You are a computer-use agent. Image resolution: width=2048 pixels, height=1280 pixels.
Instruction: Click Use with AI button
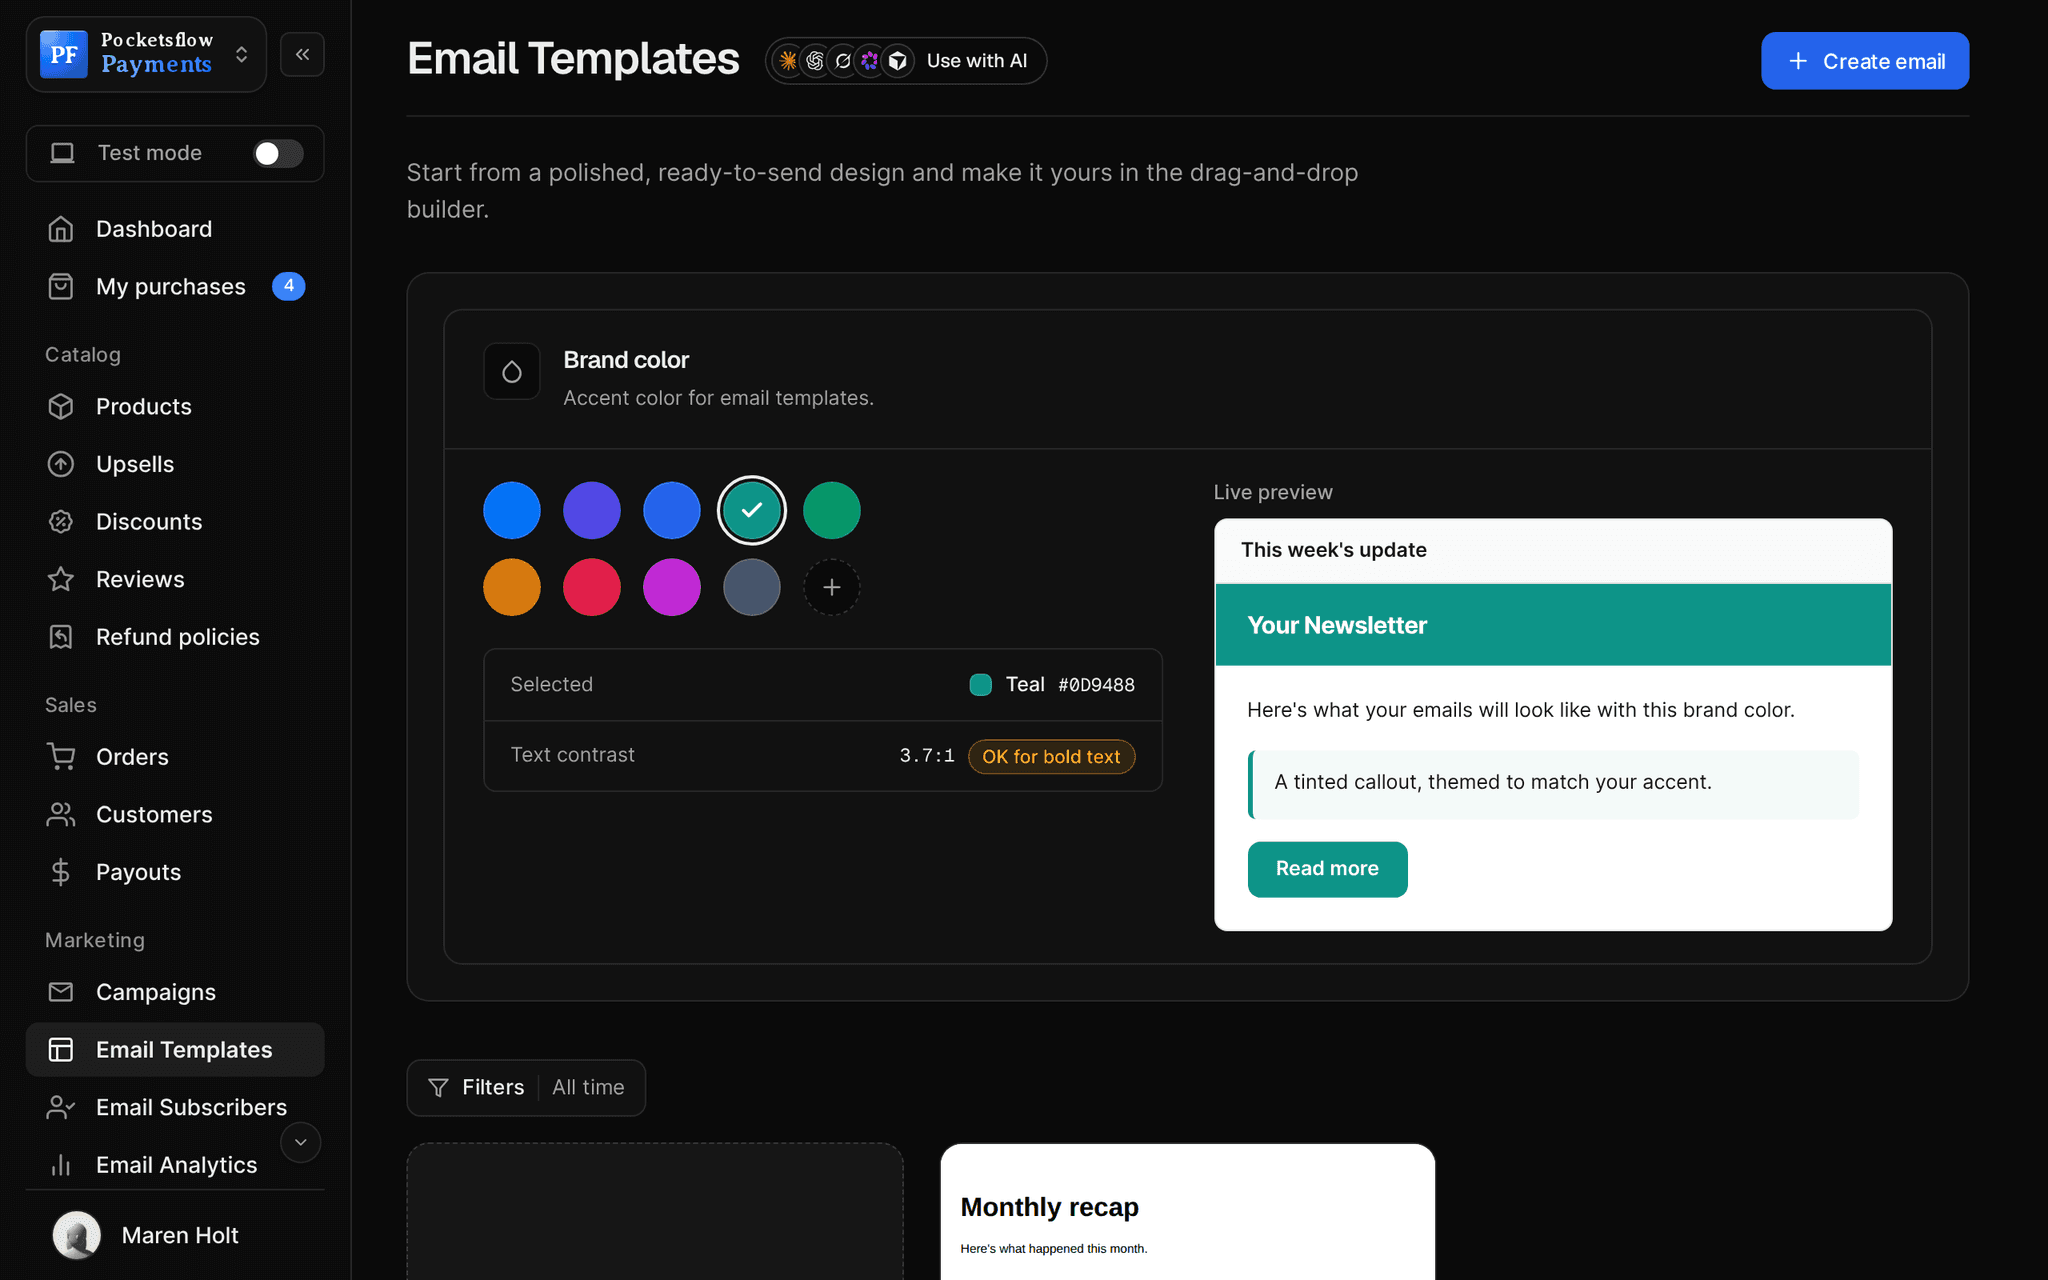click(906, 61)
